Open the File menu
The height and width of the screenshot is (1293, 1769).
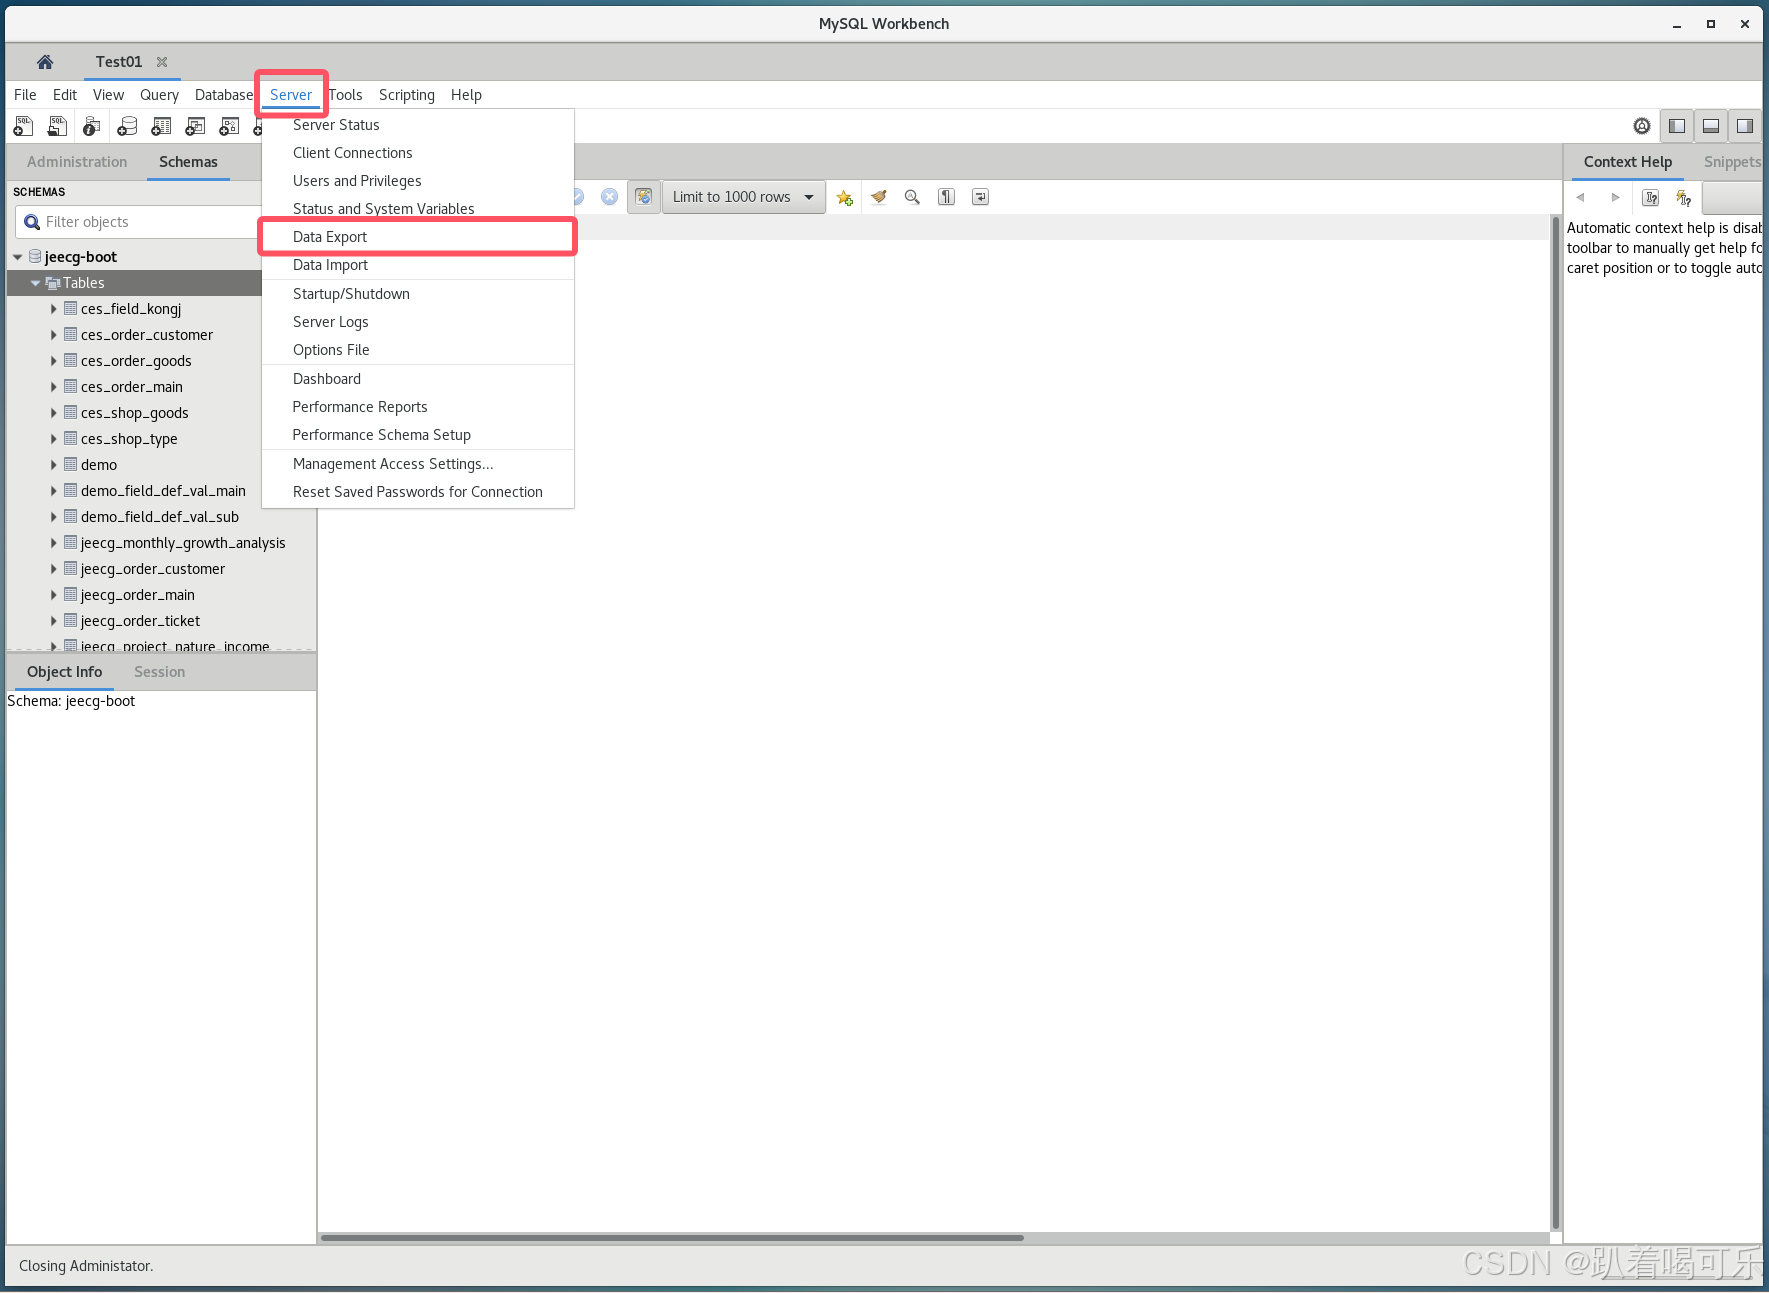(x=25, y=95)
